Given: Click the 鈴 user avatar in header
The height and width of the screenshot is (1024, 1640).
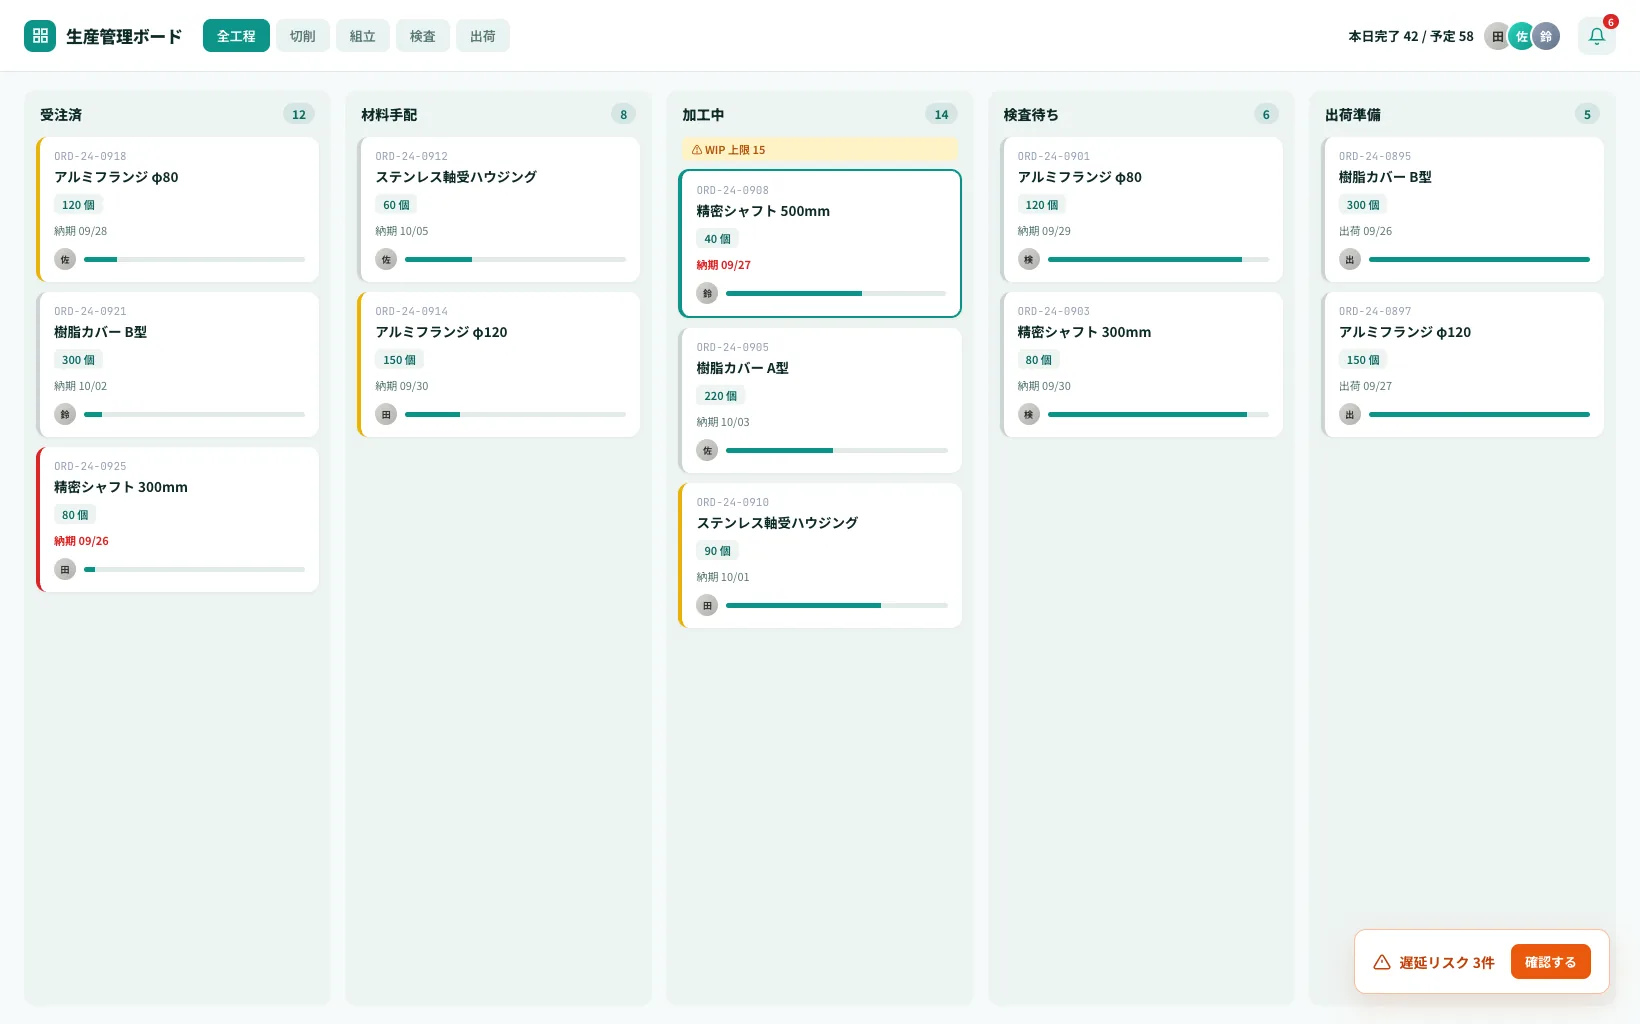Looking at the screenshot, I should coord(1546,36).
